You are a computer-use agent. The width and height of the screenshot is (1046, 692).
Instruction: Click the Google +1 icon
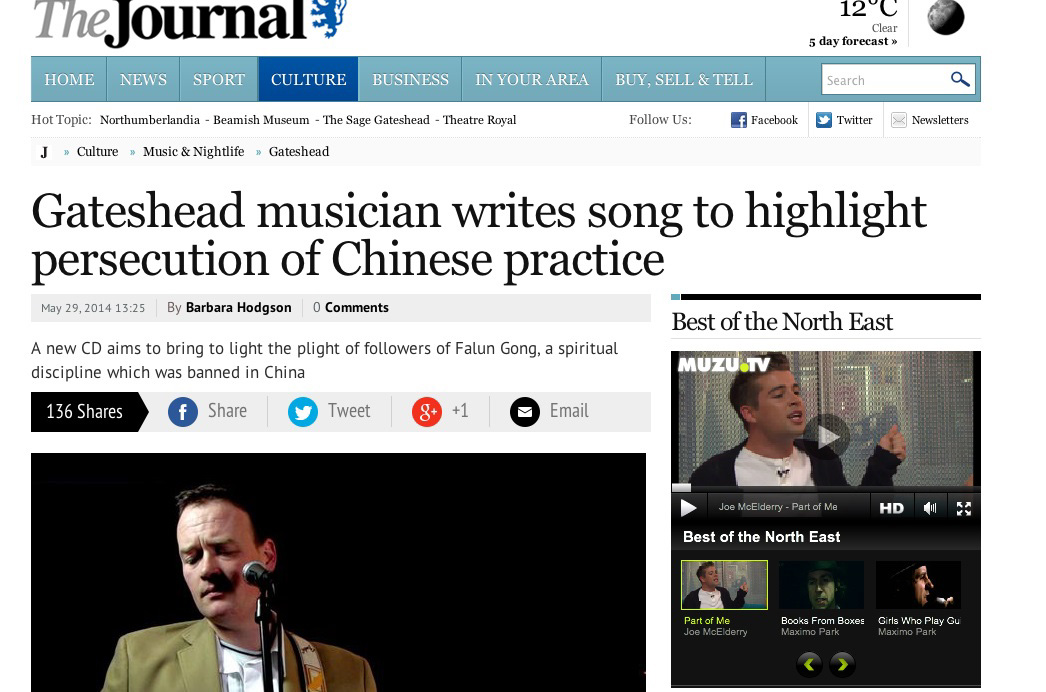[427, 412]
